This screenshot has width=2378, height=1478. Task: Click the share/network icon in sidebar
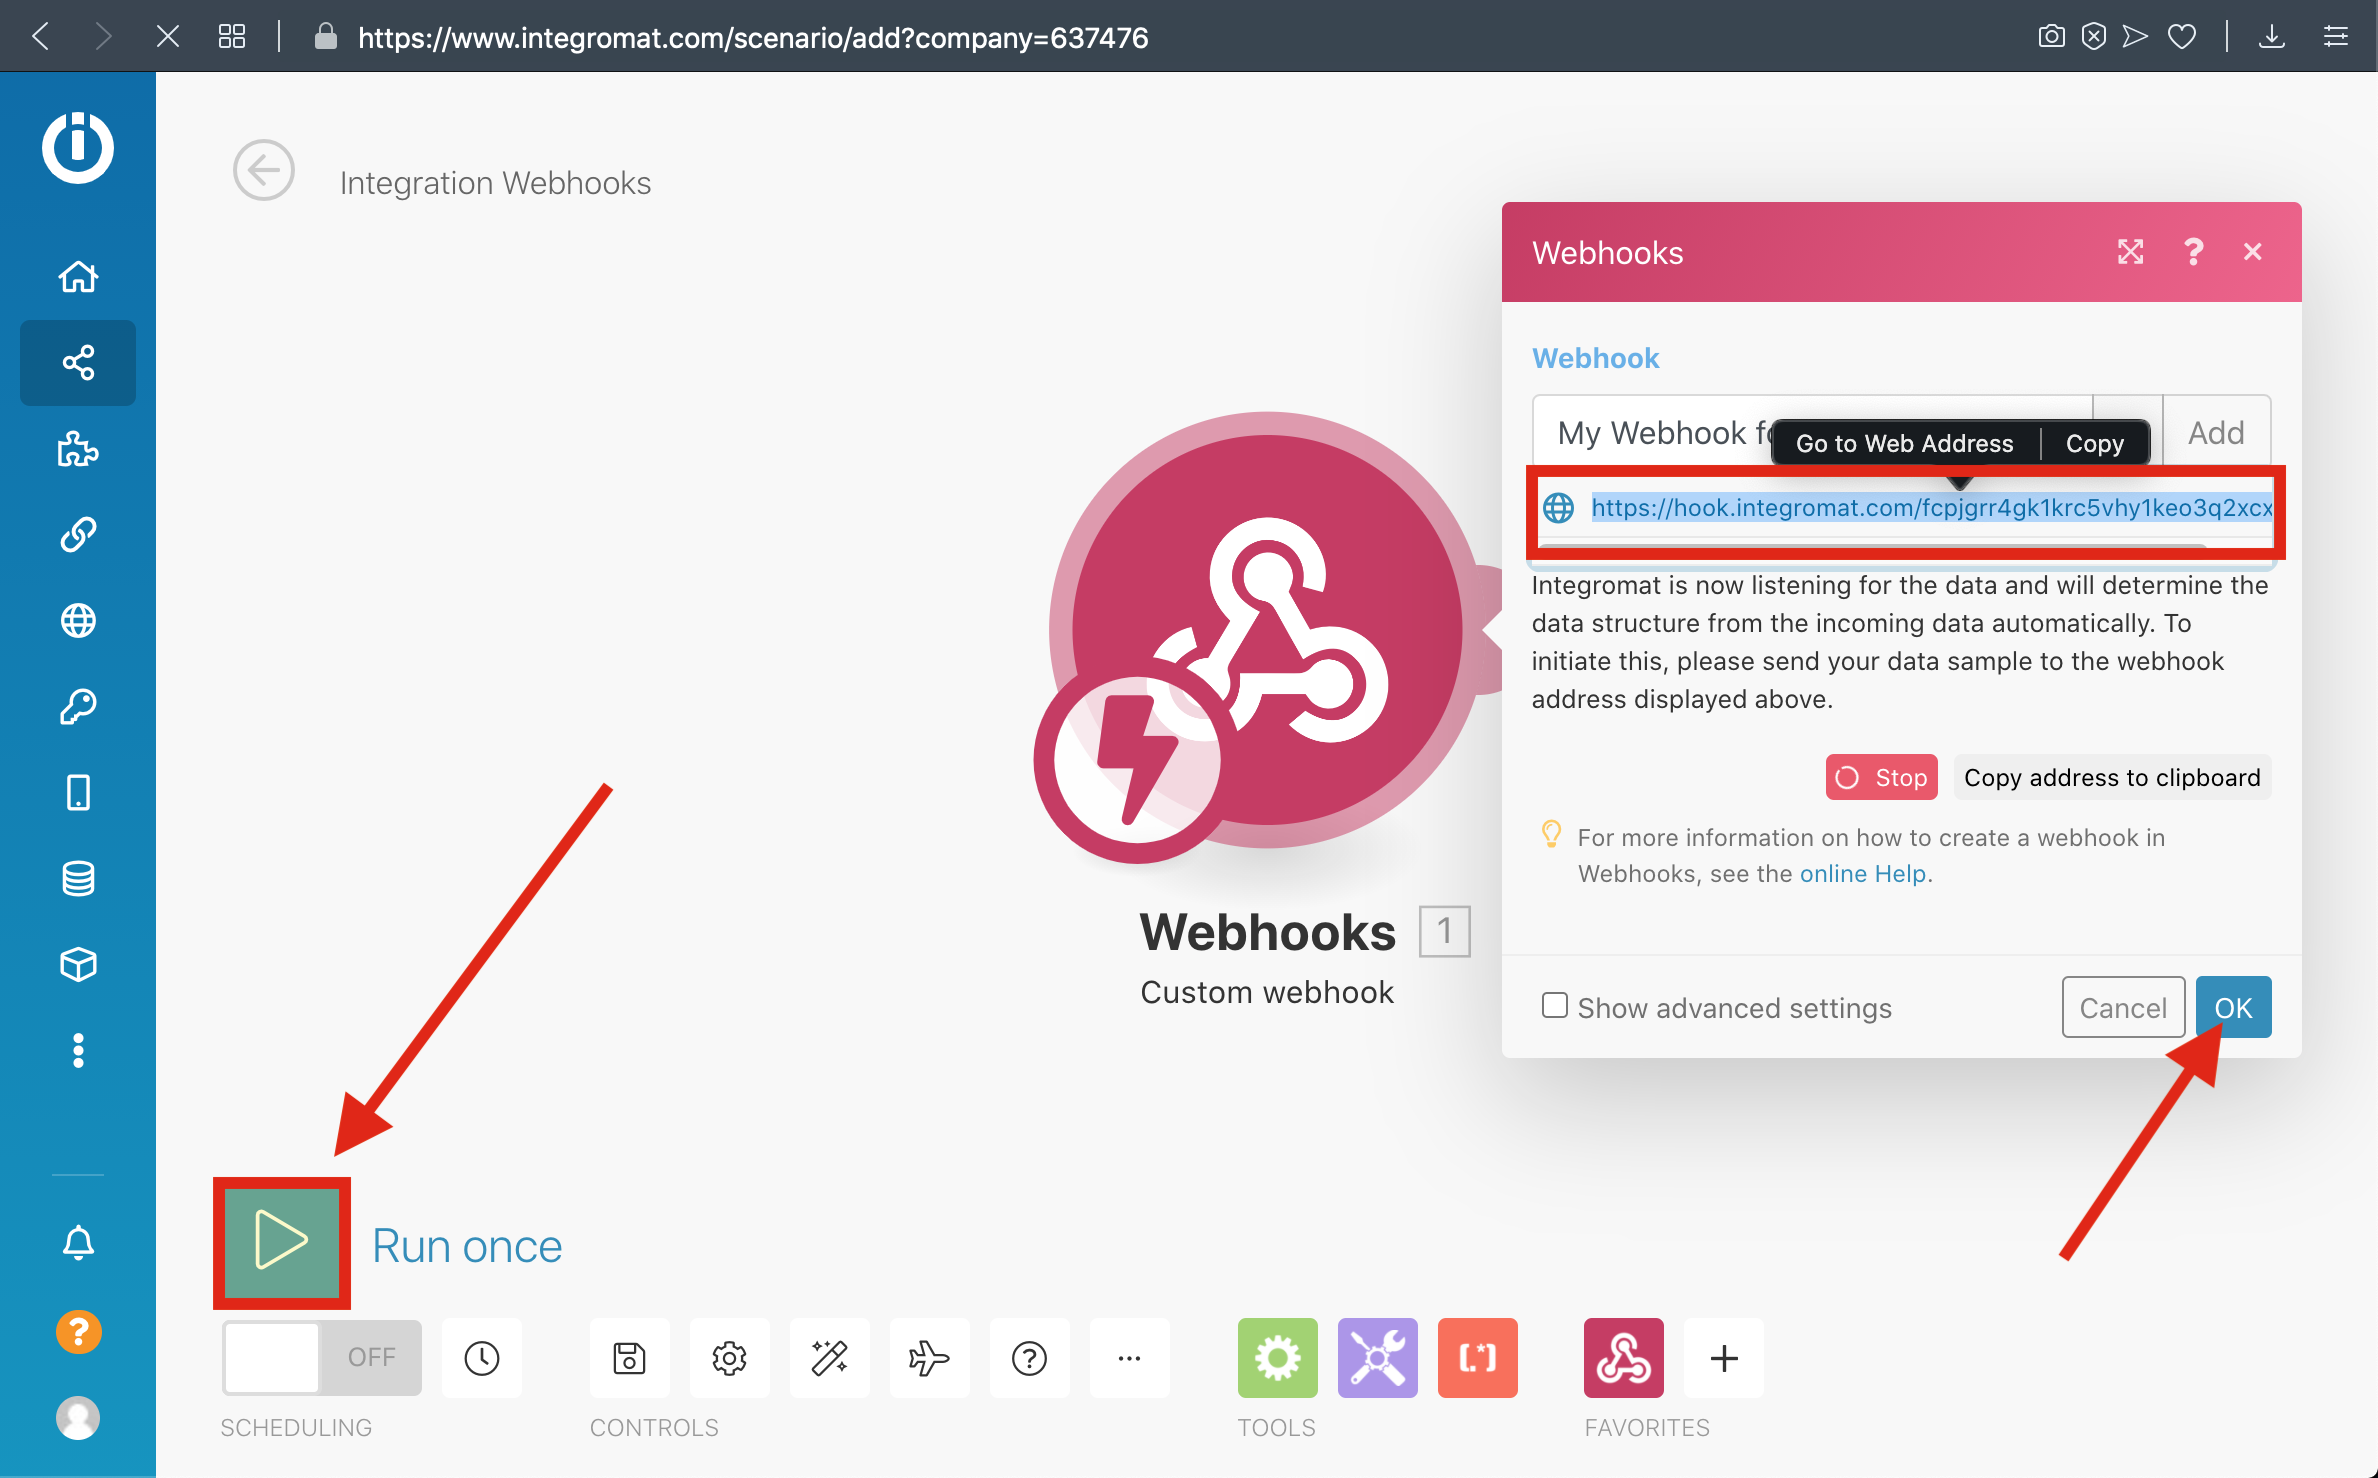coord(77,359)
